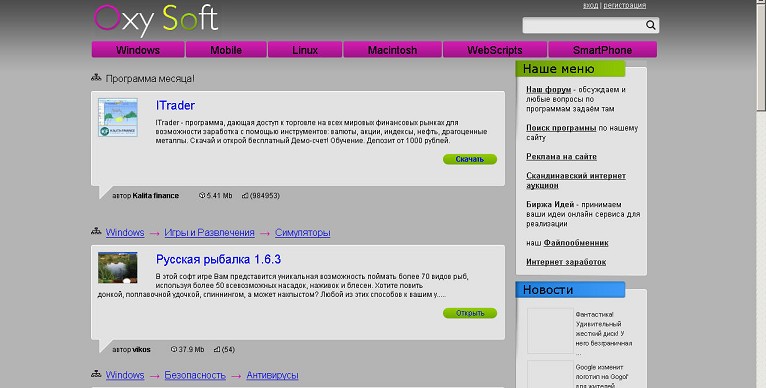Click the search magnifier icon
Screen dimensions: 766x388
point(651,25)
